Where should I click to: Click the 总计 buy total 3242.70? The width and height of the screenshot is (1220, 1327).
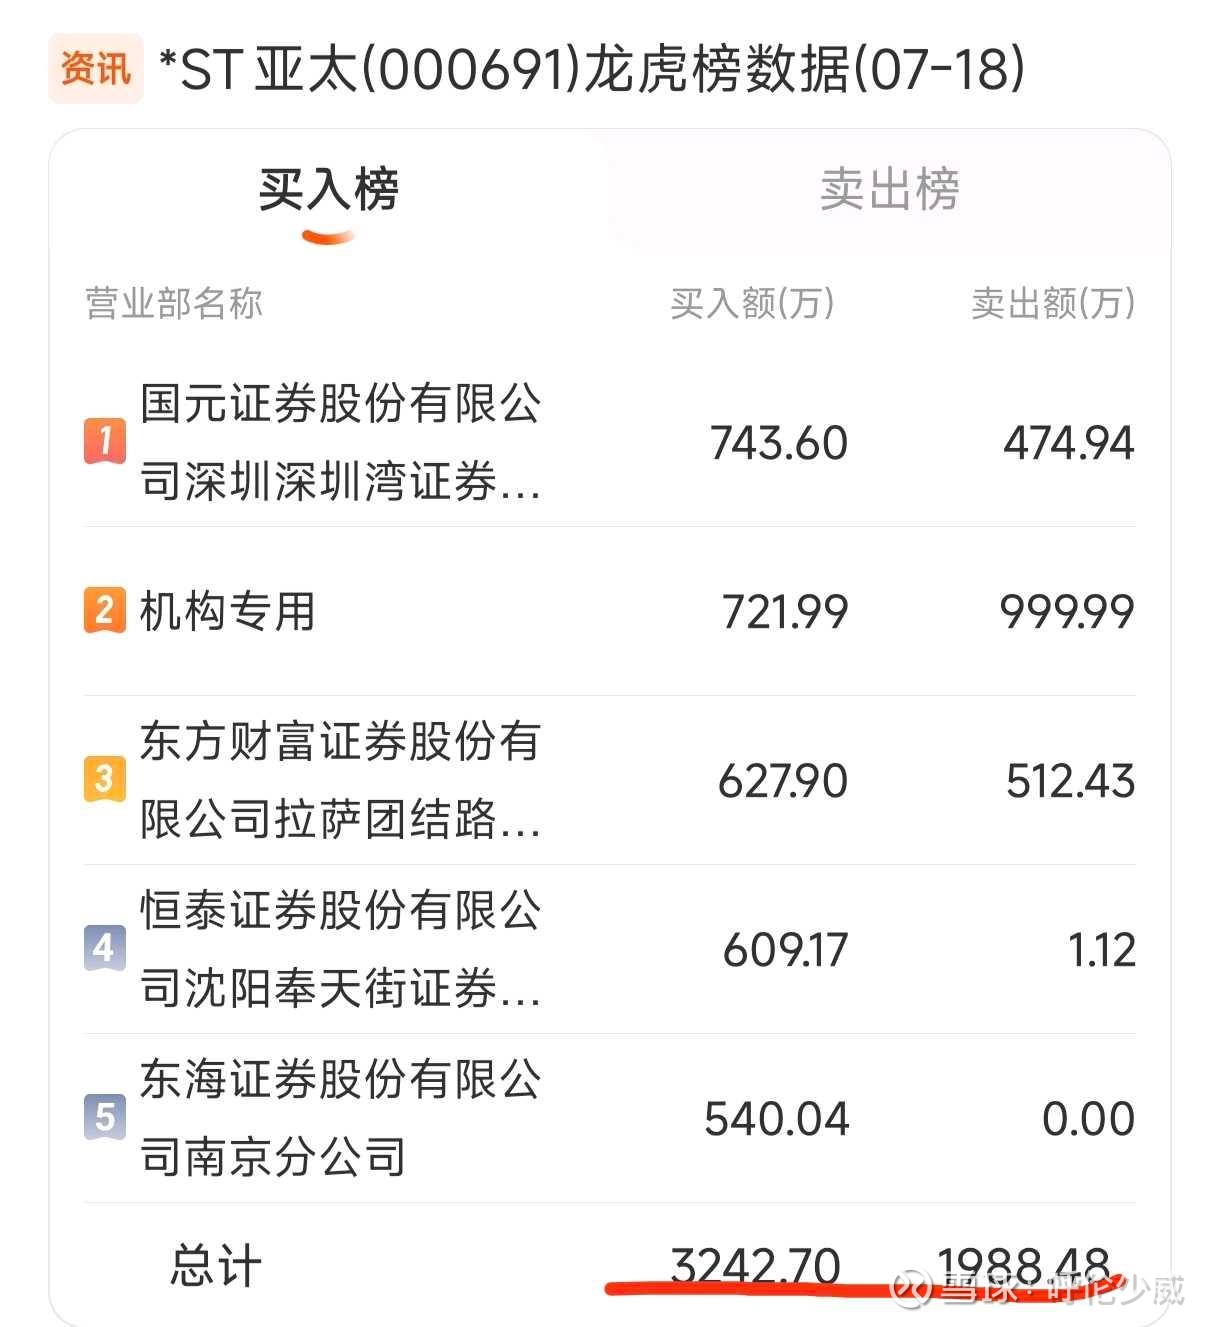(x=756, y=1266)
